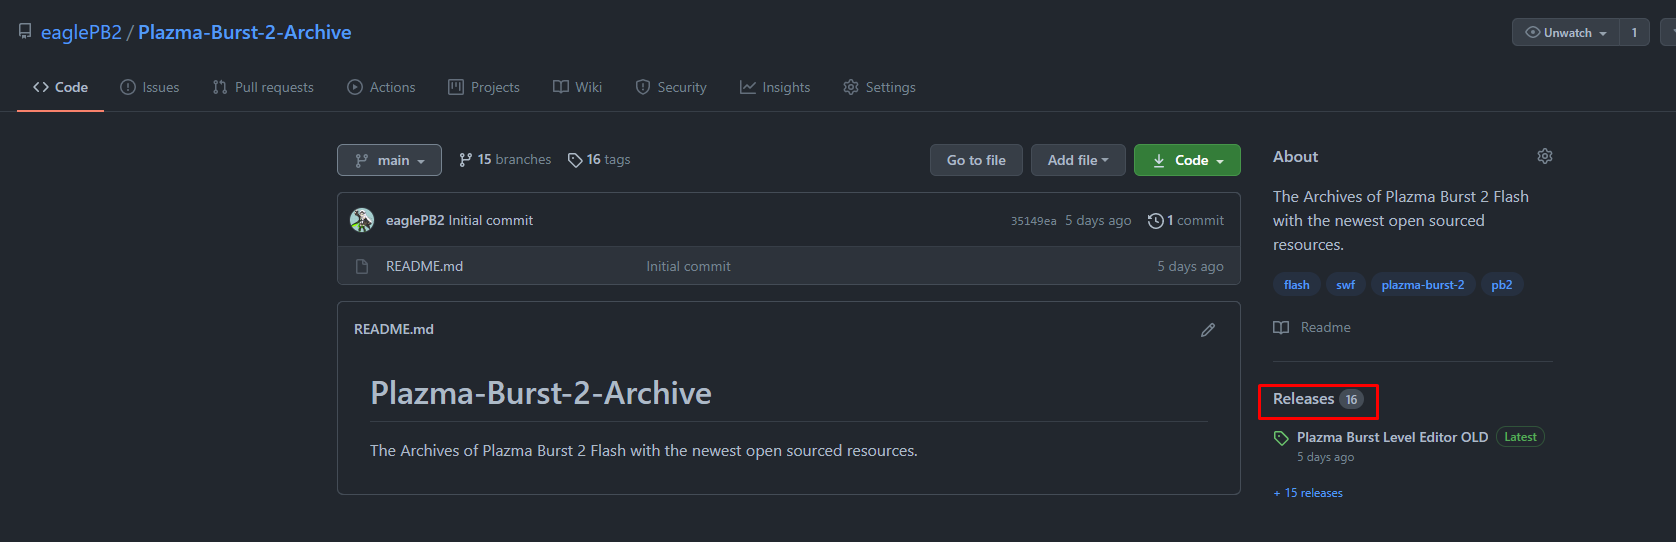Click the Latest release badge

[x=1520, y=437]
